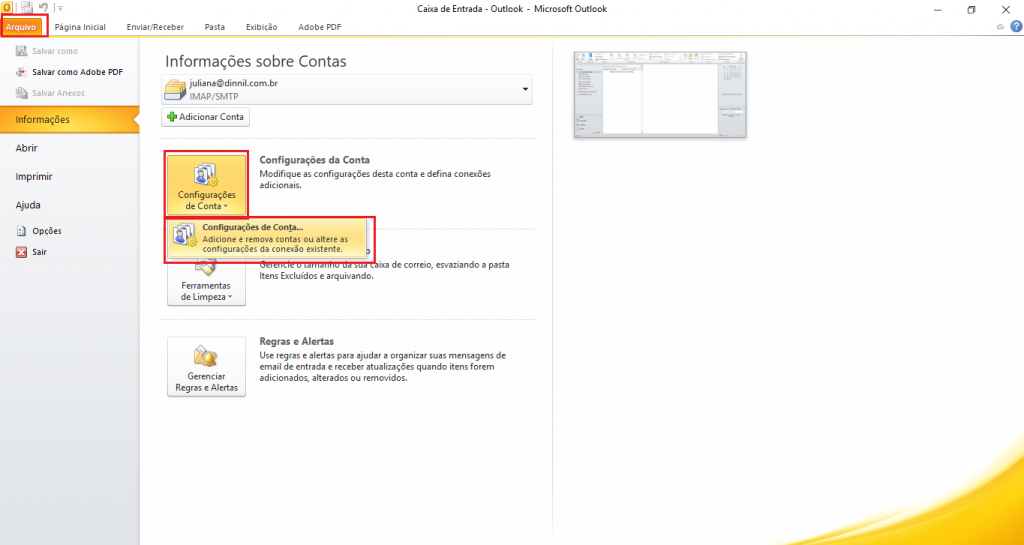This screenshot has width=1024, height=545.
Task: Restore down the Outlook window
Action: [x=971, y=9]
